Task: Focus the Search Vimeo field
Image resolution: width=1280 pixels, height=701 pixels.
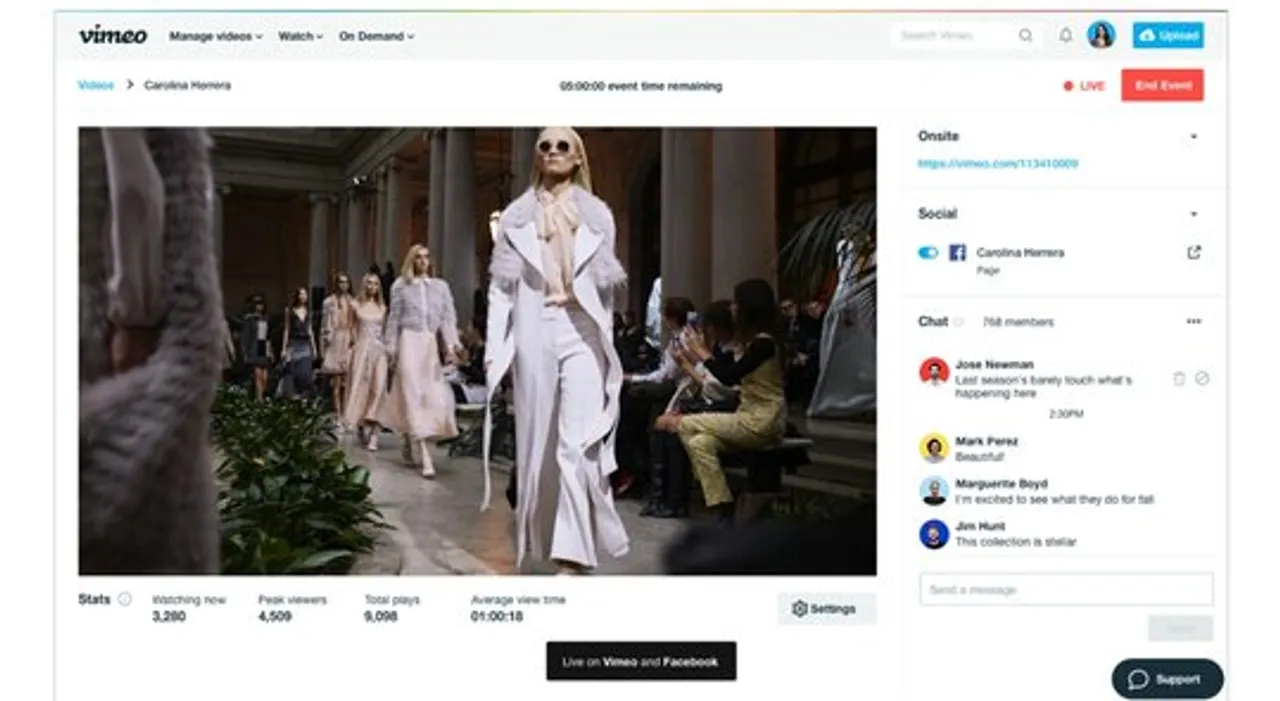Action: tap(967, 35)
